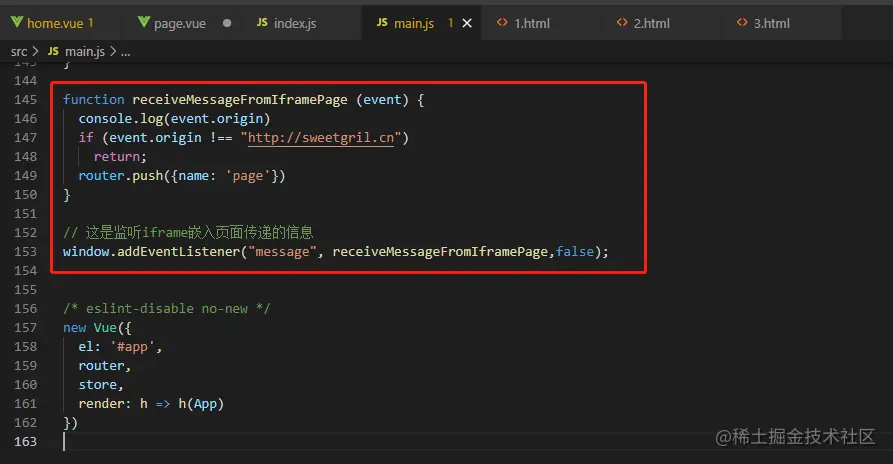
Task: Click the return; statement on line 148
Action: point(120,157)
